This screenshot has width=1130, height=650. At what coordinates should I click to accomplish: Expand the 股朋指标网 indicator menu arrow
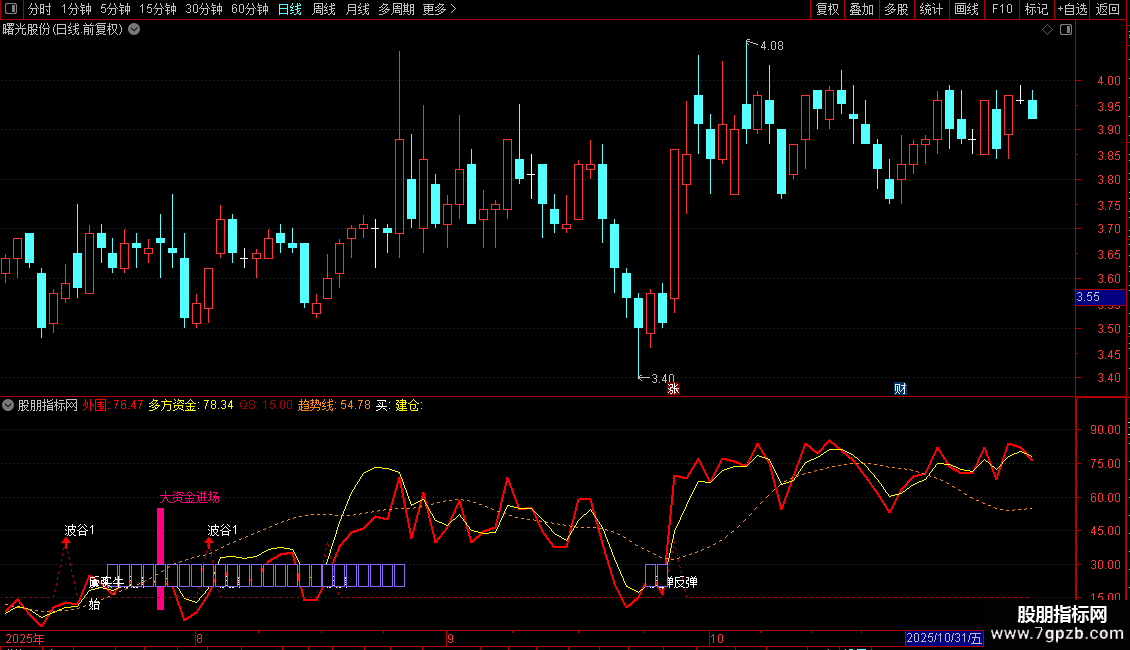click(8, 405)
